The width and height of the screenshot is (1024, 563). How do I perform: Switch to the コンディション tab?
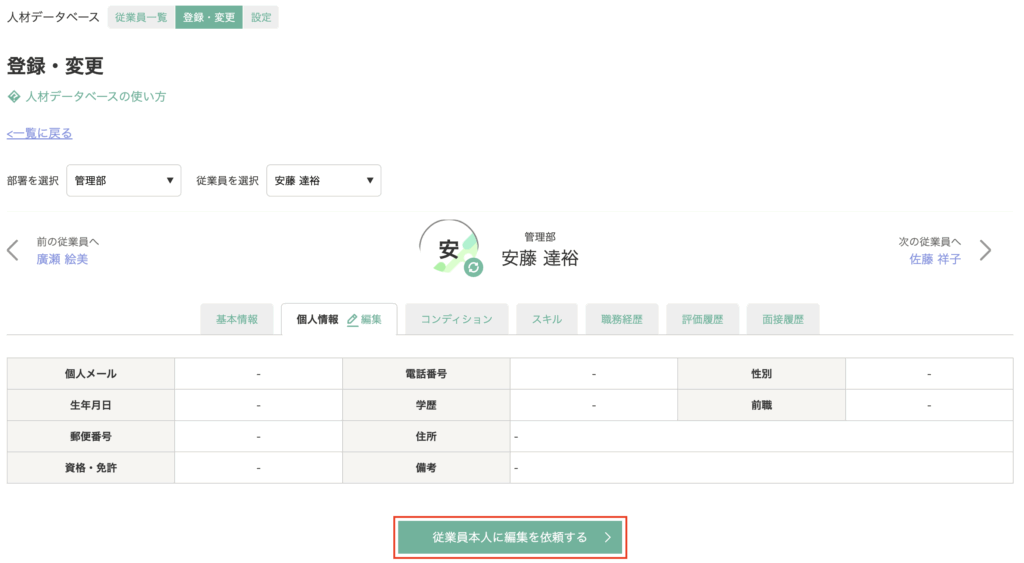pos(456,319)
